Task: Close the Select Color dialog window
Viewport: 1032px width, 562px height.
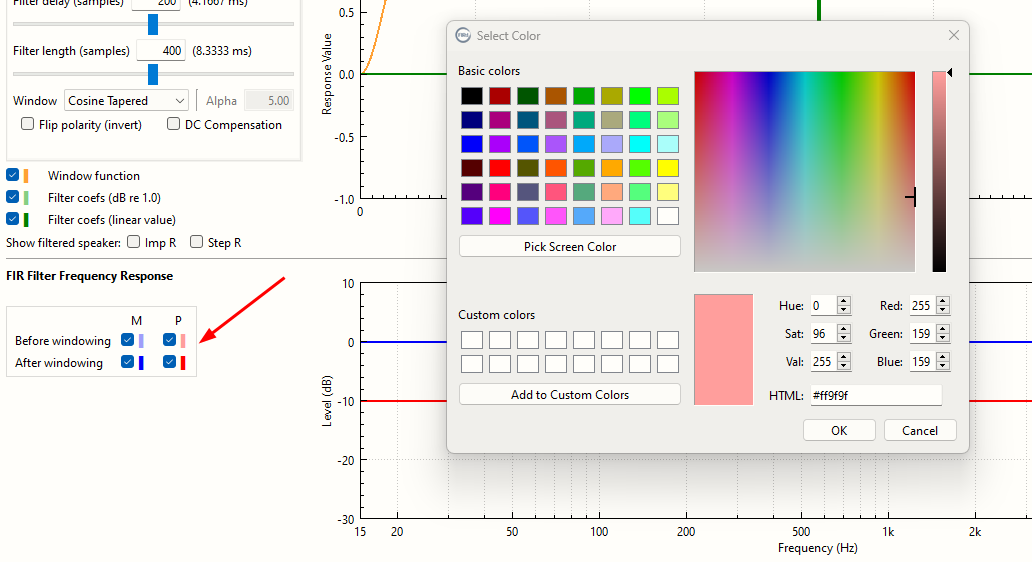Action: click(954, 35)
